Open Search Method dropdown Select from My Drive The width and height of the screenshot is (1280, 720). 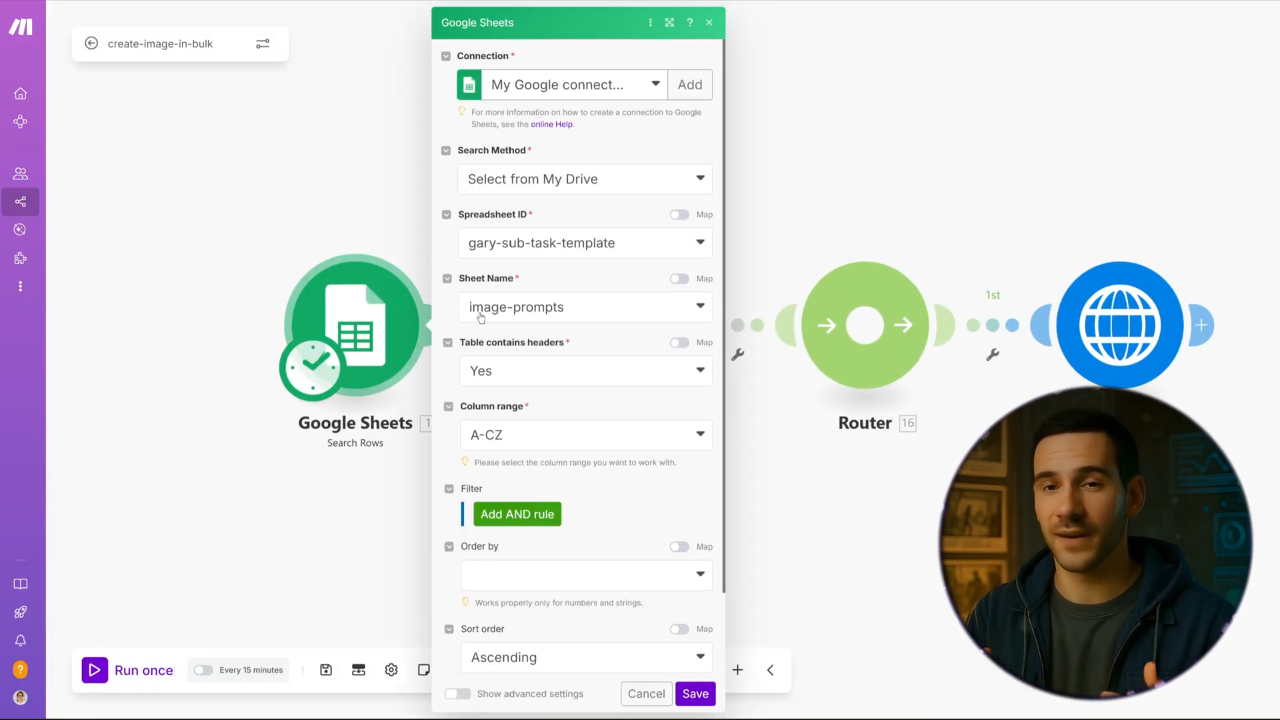pos(586,179)
